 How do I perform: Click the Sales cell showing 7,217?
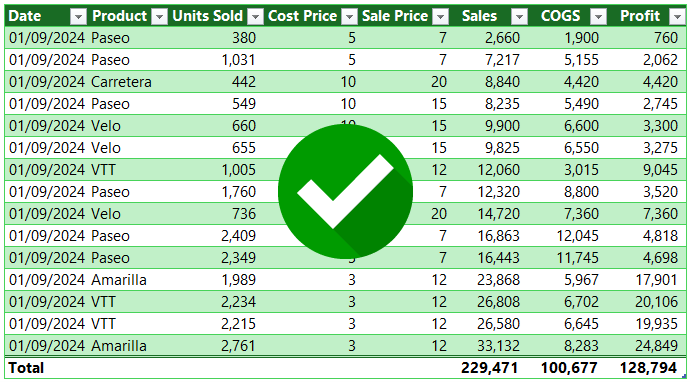pyautogui.click(x=502, y=60)
